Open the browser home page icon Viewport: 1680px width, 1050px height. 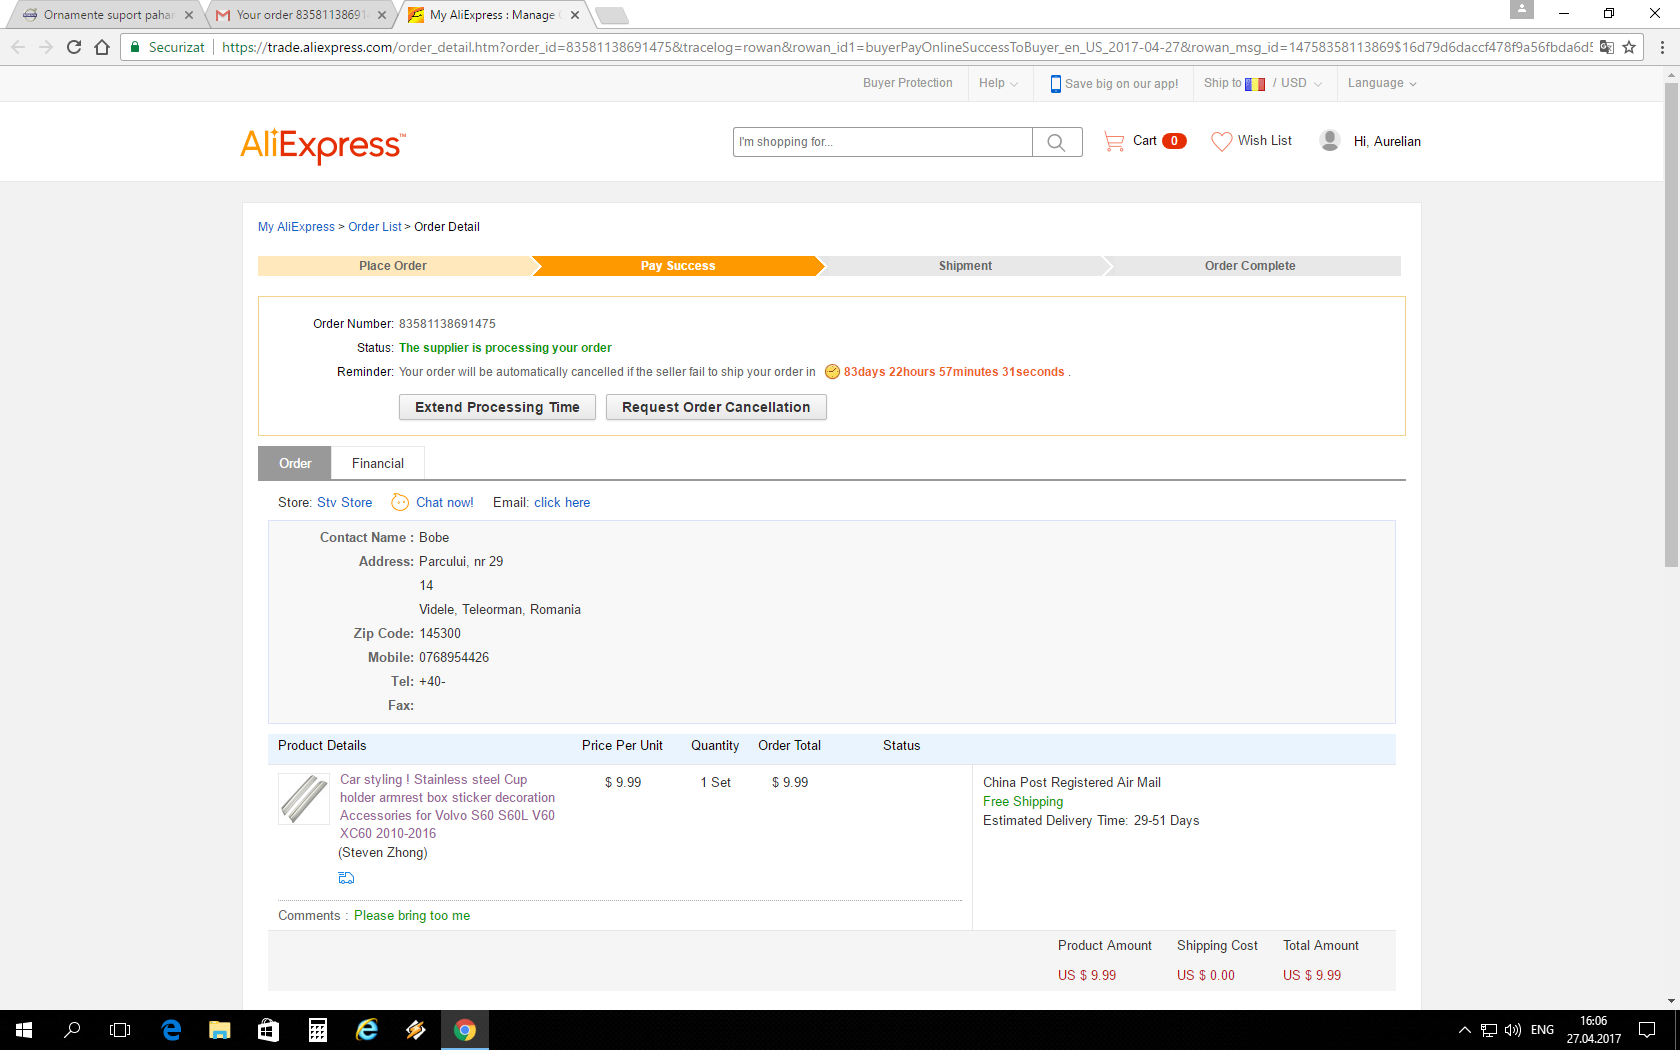[102, 47]
